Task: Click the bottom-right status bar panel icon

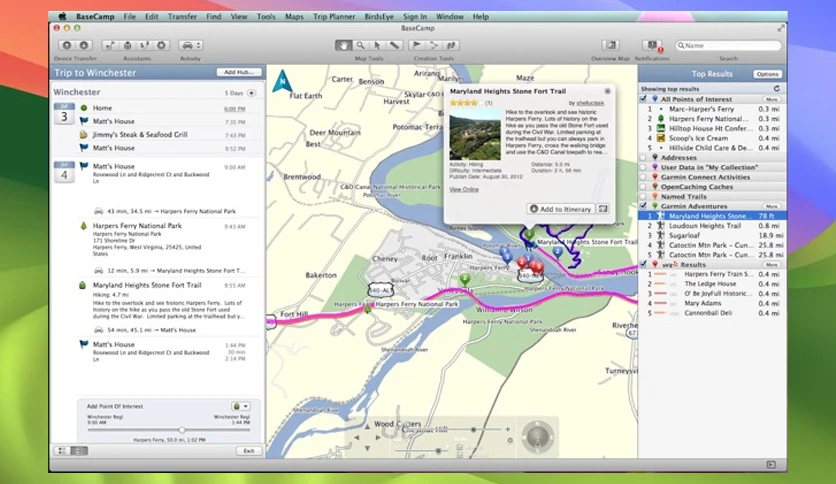Action: (771, 464)
